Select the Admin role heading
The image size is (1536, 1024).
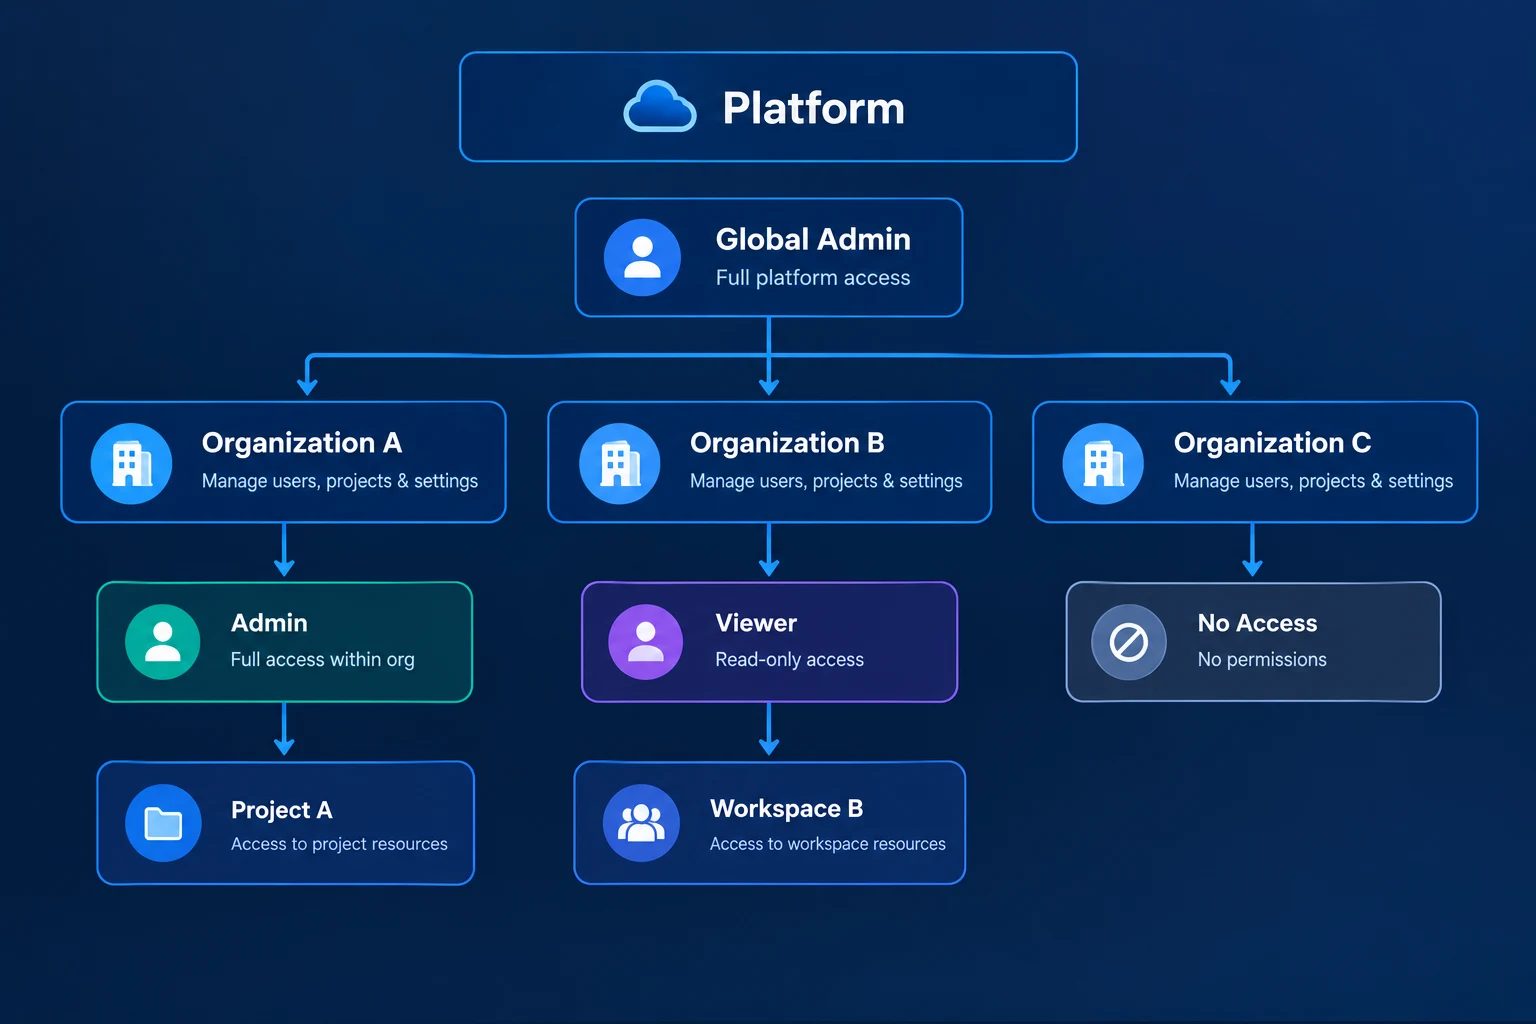tap(269, 623)
